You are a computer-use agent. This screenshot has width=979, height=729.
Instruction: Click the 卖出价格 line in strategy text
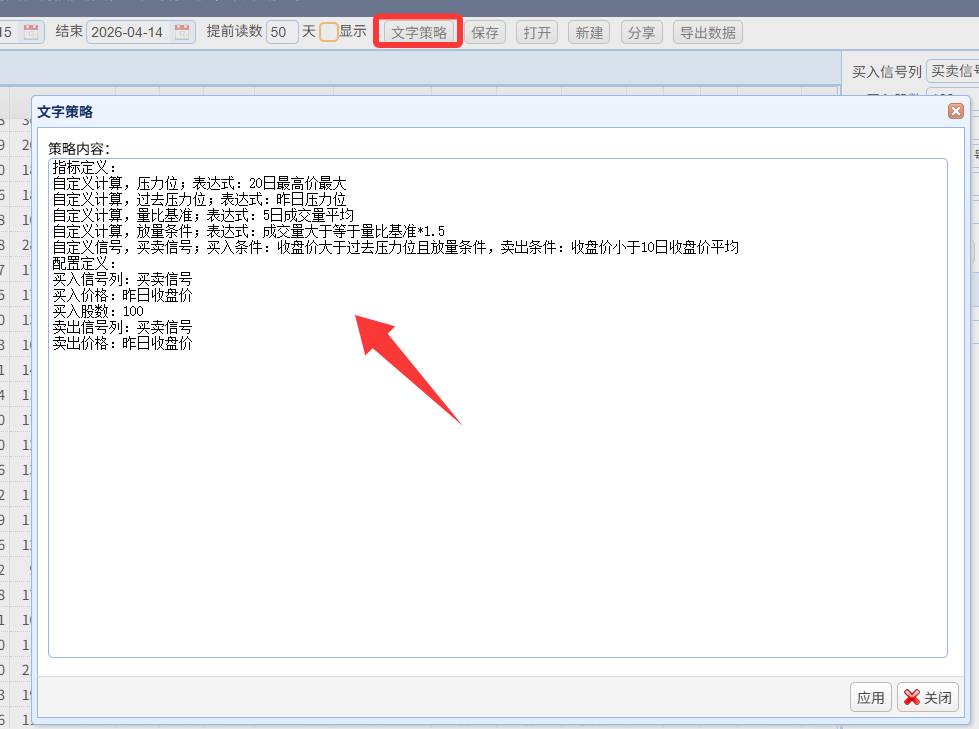(122, 343)
